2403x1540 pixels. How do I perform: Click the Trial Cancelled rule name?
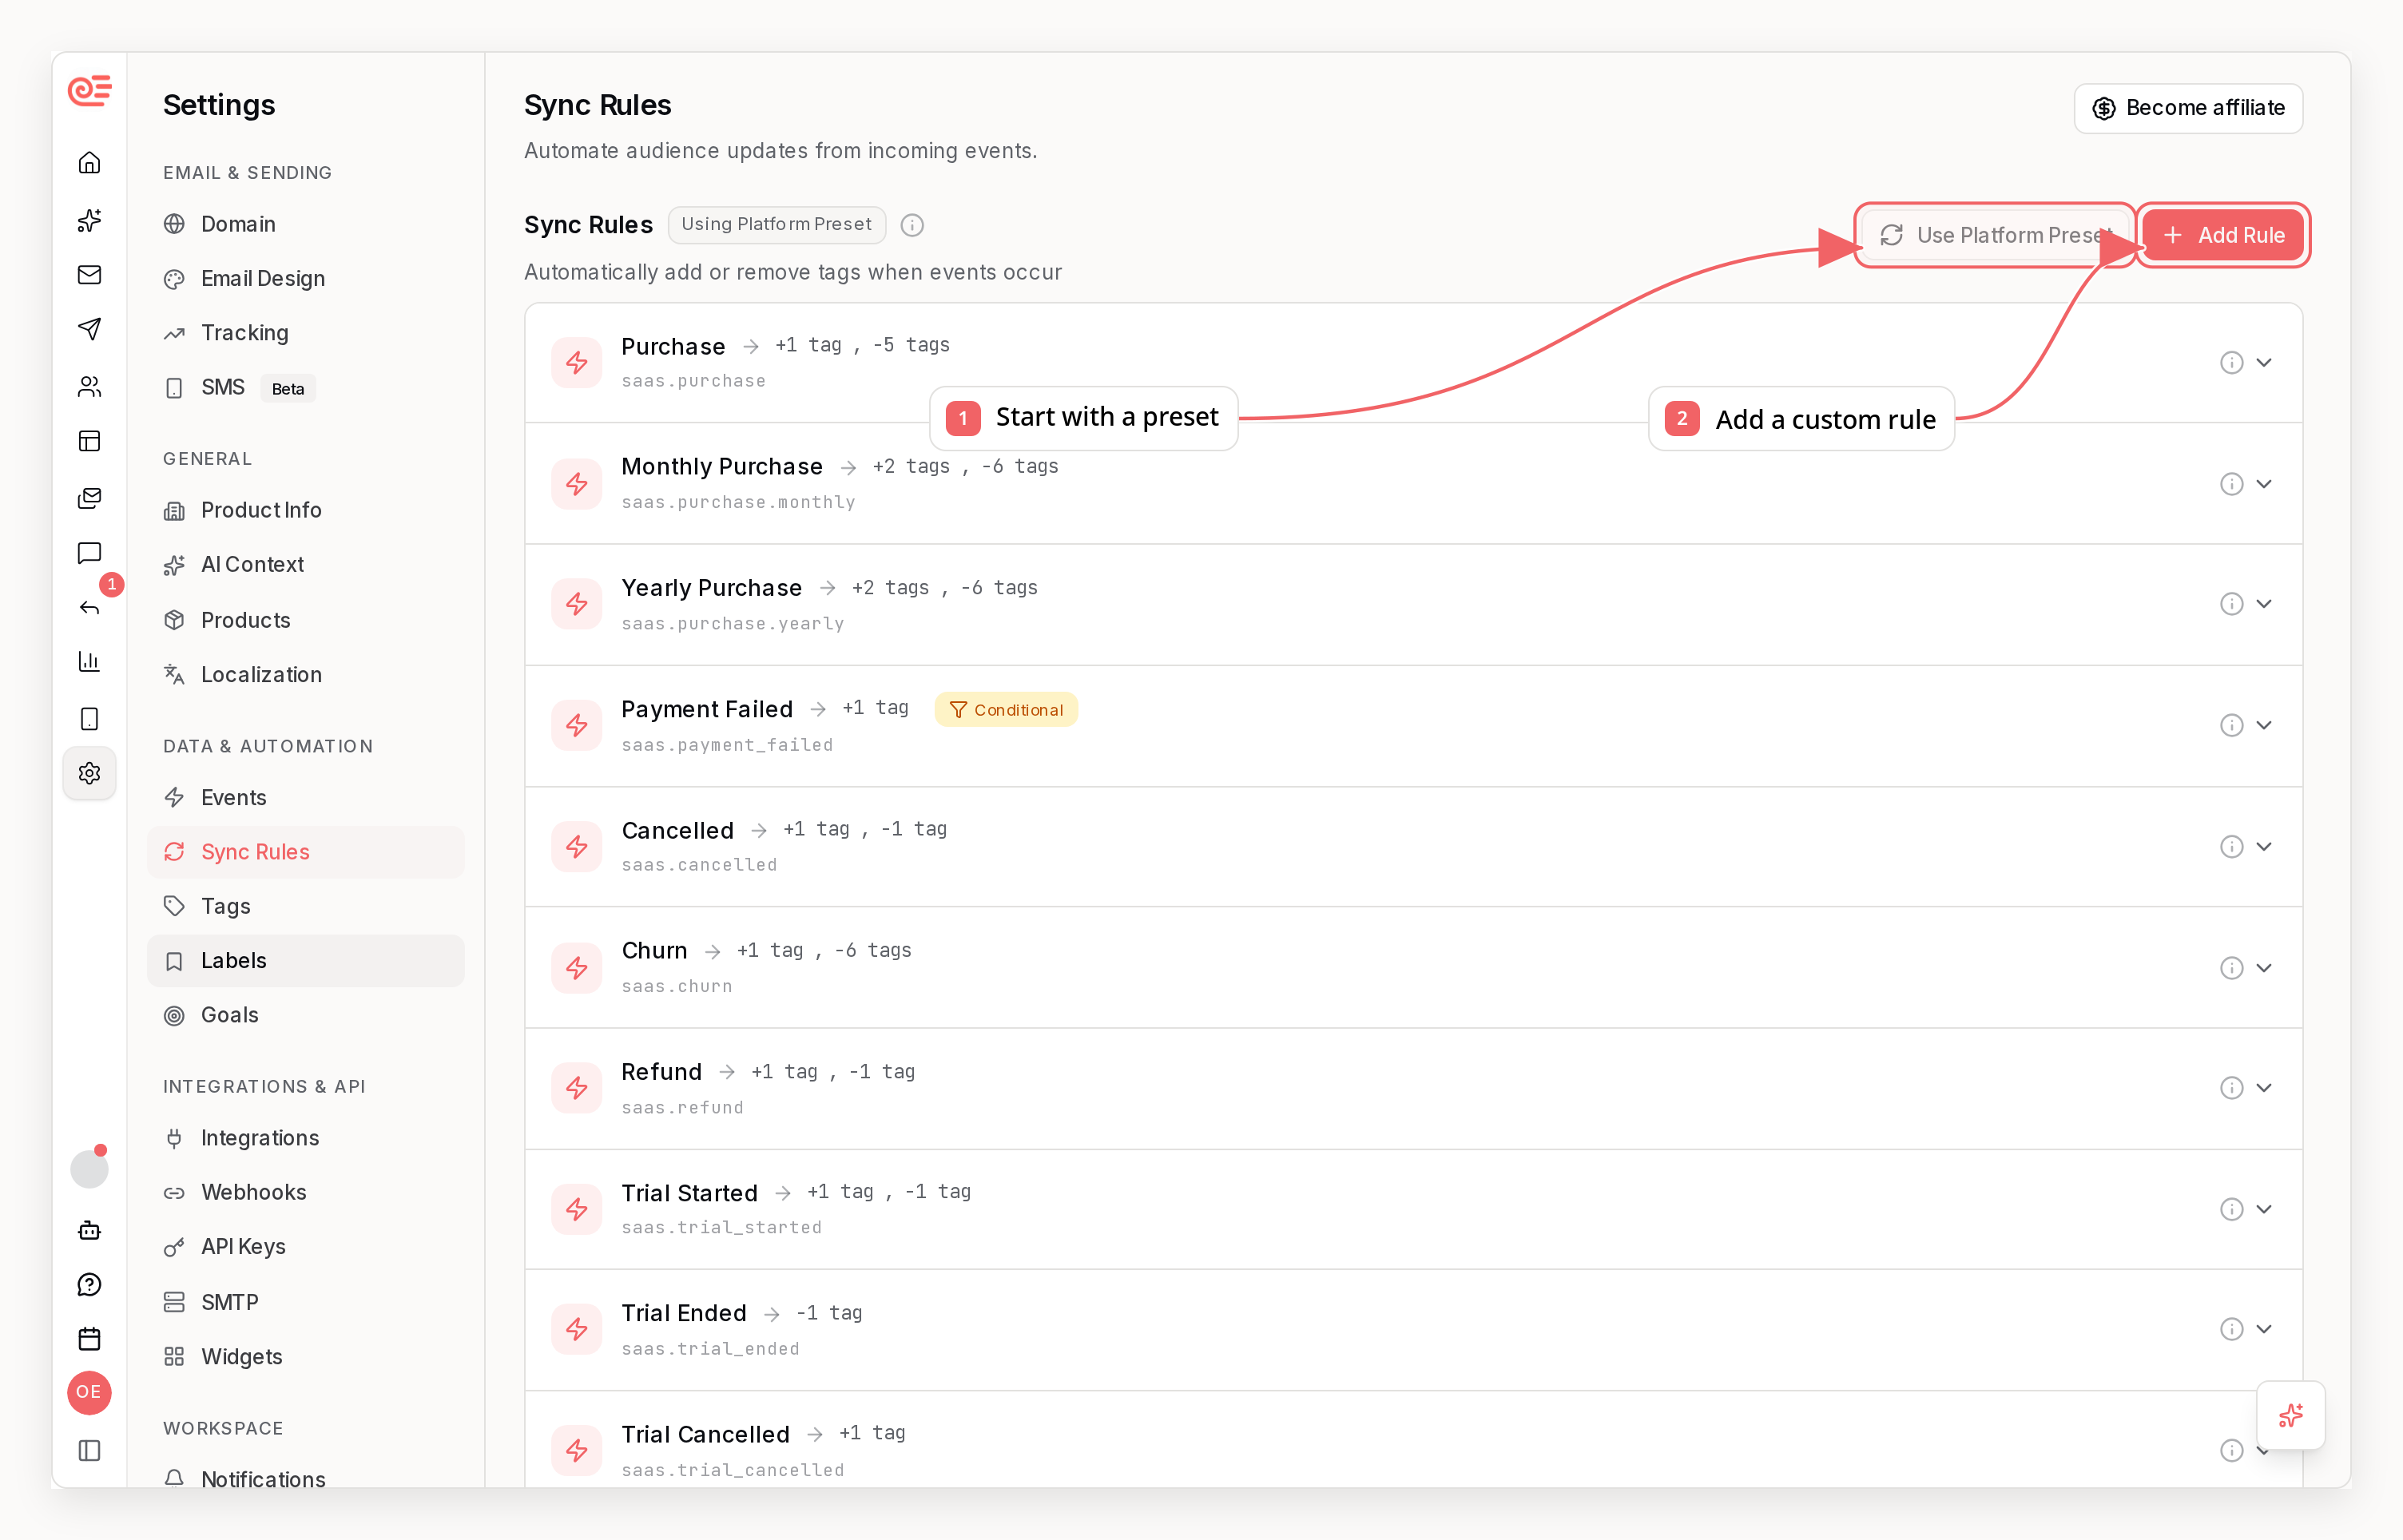tap(705, 1434)
